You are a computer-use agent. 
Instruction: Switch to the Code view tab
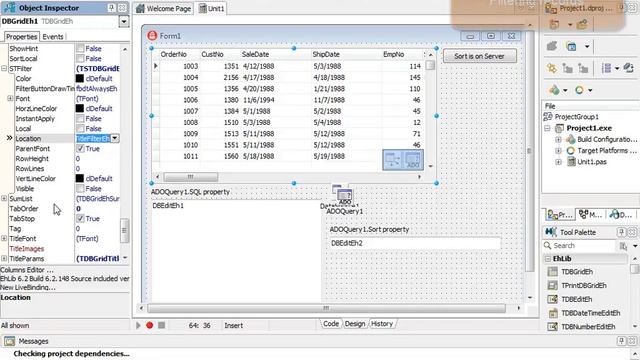pyautogui.click(x=331, y=324)
